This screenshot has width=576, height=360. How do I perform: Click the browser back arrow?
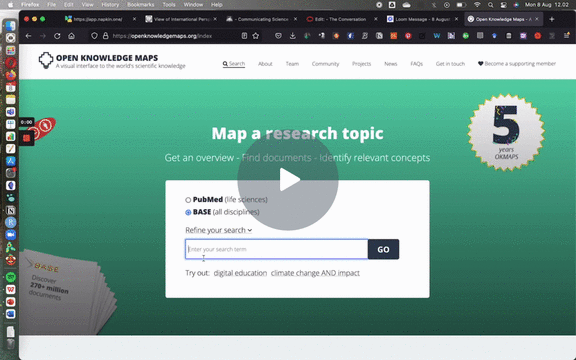point(28,36)
